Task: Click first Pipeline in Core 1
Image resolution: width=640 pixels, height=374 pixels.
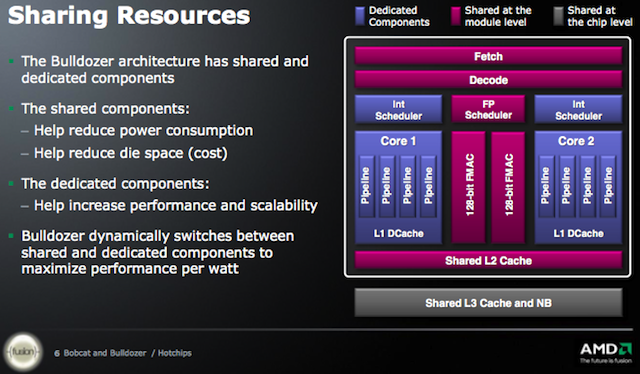Action: tap(366, 186)
